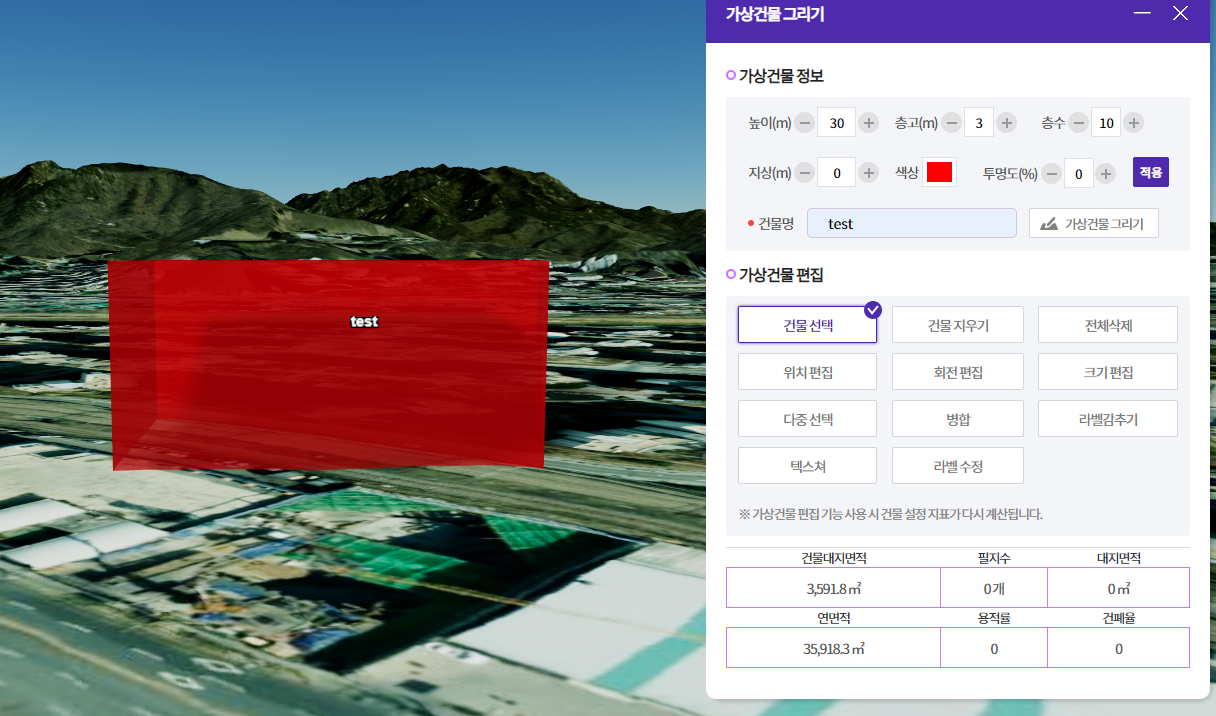The height and width of the screenshot is (716, 1216).
Task: Click the 필지수 value 0개
Action: [x=994, y=588]
